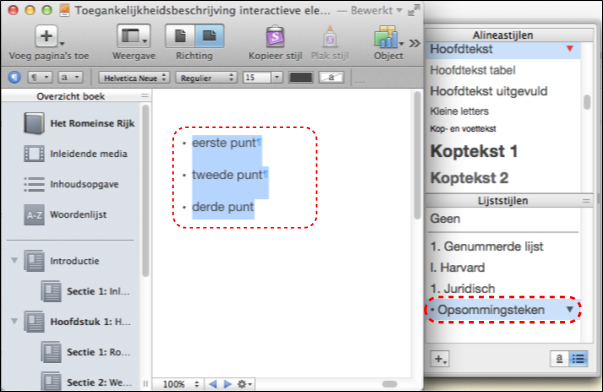603x392 pixels.
Task: Collapse the Hoofdstuk 1 disclosure triangle
Action: pyautogui.click(x=14, y=321)
